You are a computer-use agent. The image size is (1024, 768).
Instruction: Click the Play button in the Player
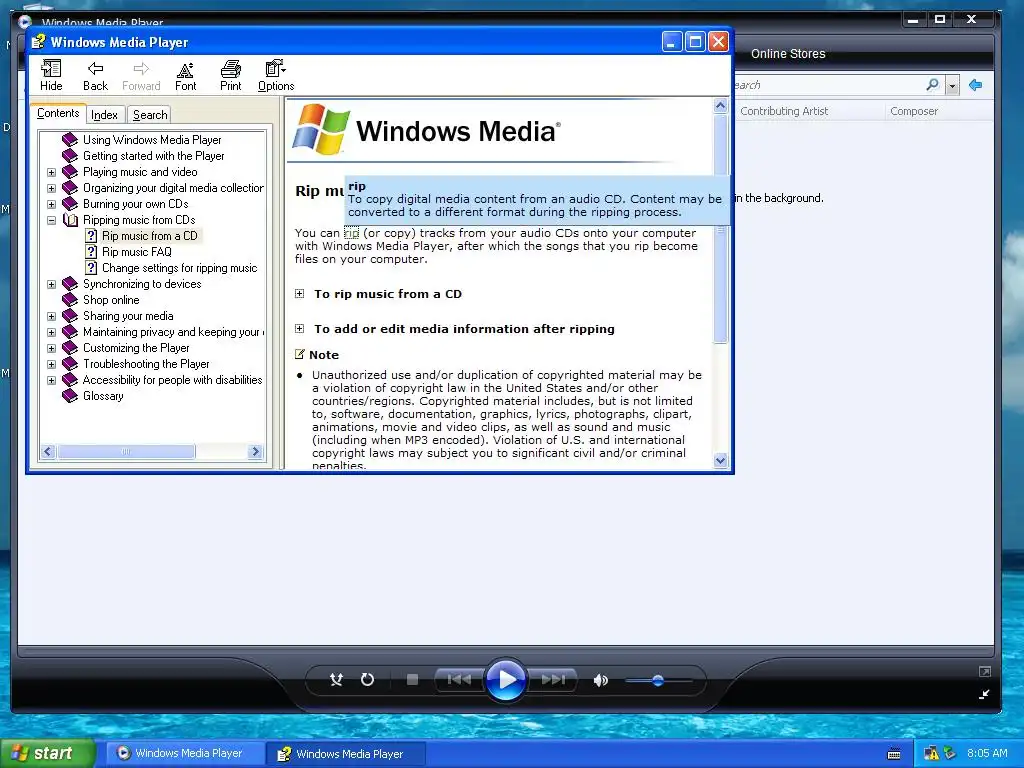point(506,680)
